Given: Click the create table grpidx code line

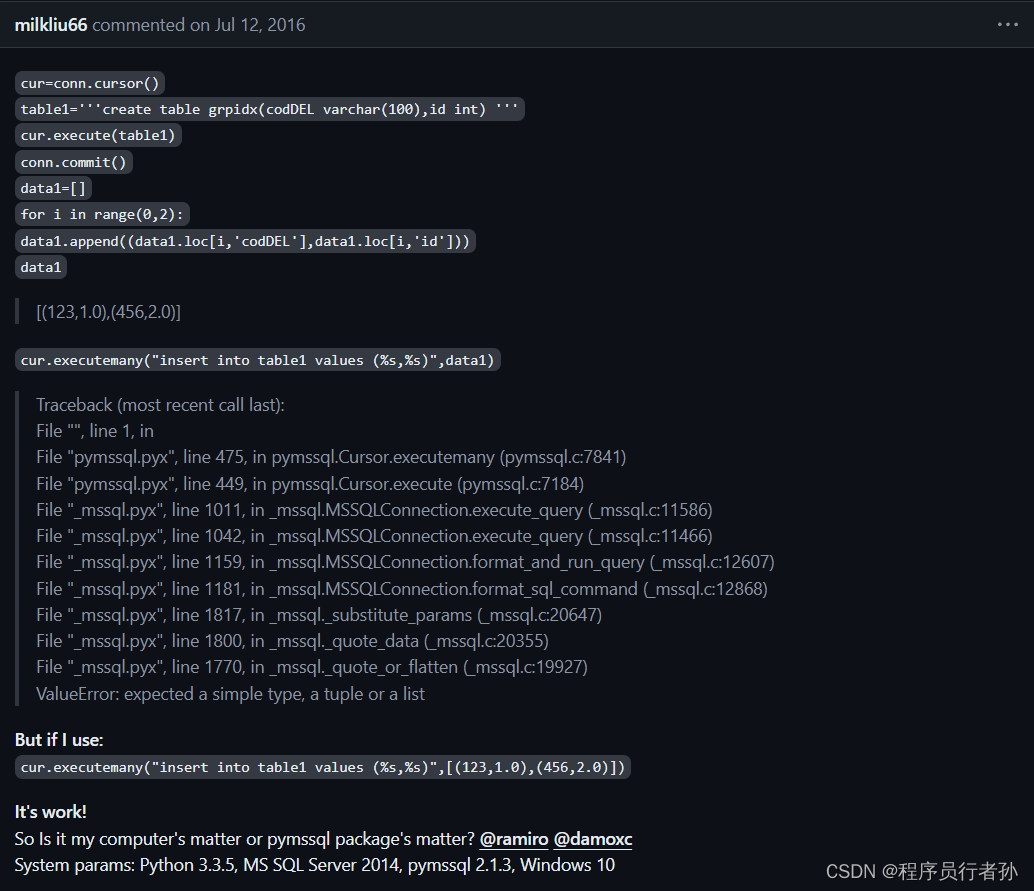Looking at the screenshot, I should coord(268,109).
